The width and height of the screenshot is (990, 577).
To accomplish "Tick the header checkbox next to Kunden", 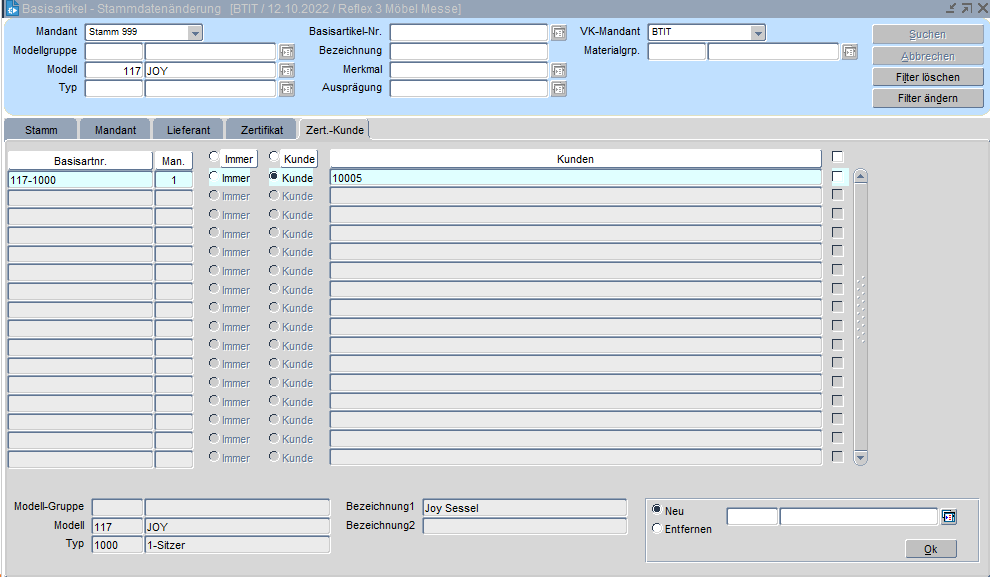I will (838, 157).
